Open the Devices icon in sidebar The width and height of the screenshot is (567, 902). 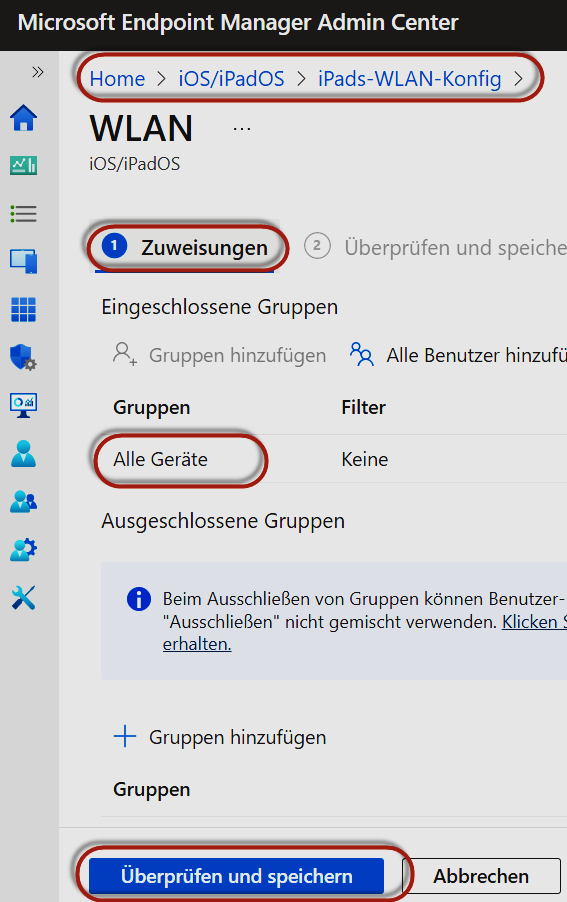[x=24, y=262]
